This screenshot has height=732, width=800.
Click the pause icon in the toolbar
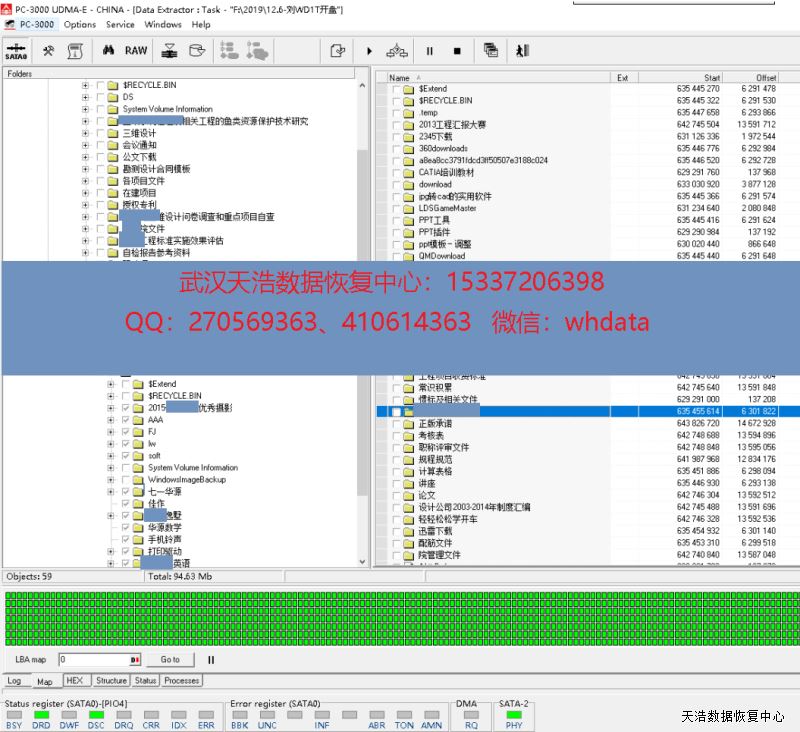point(430,50)
